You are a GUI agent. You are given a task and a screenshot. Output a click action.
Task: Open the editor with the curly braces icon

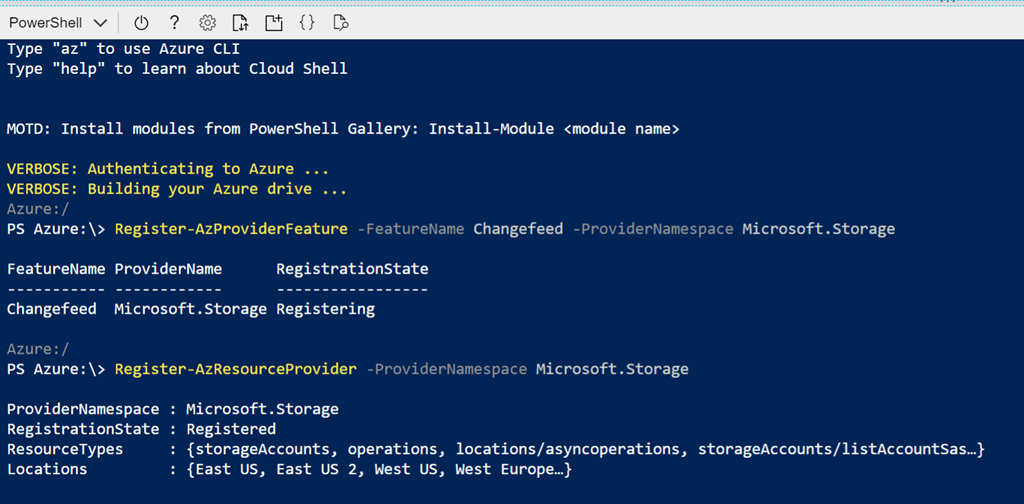[307, 22]
